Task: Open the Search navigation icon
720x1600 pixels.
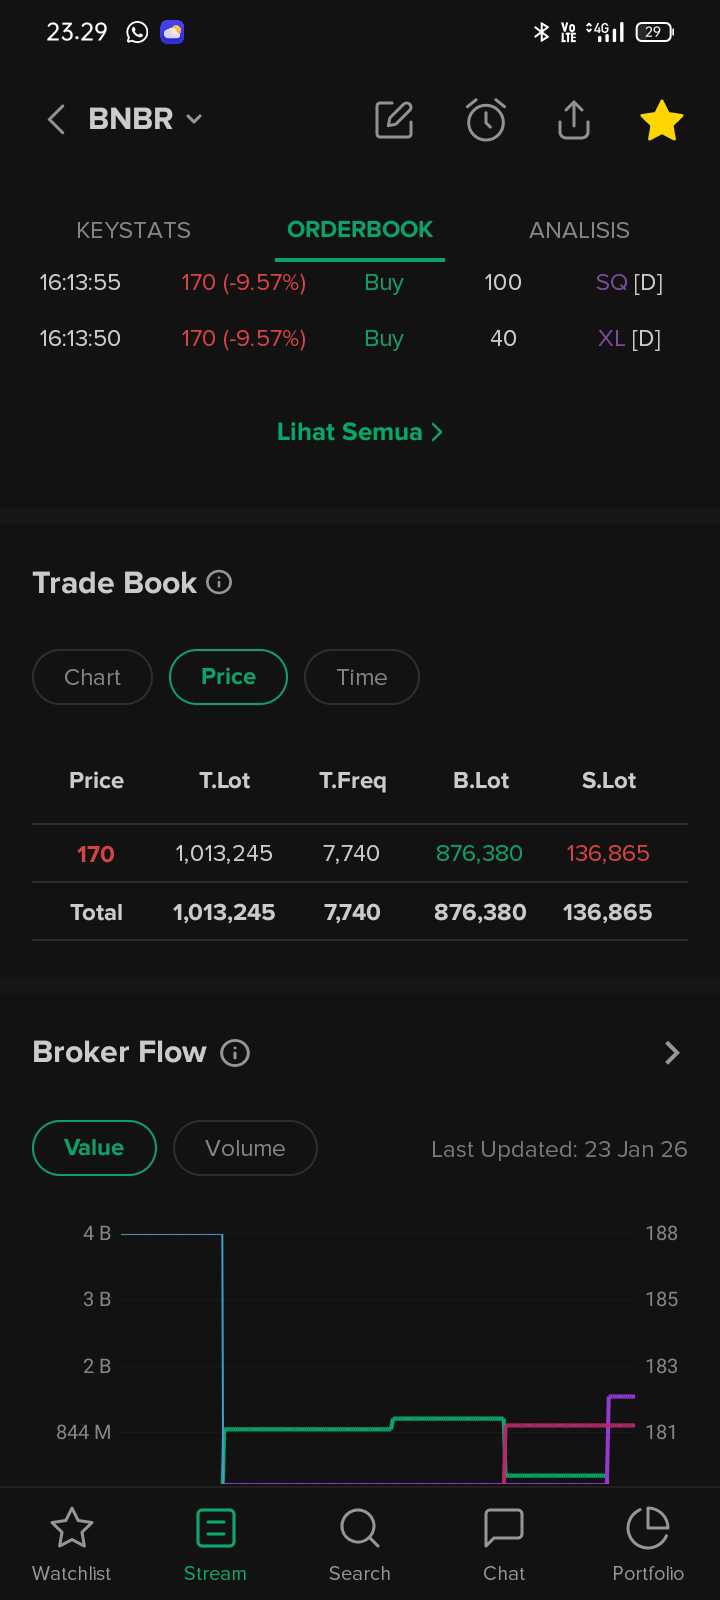Action: pos(359,1545)
